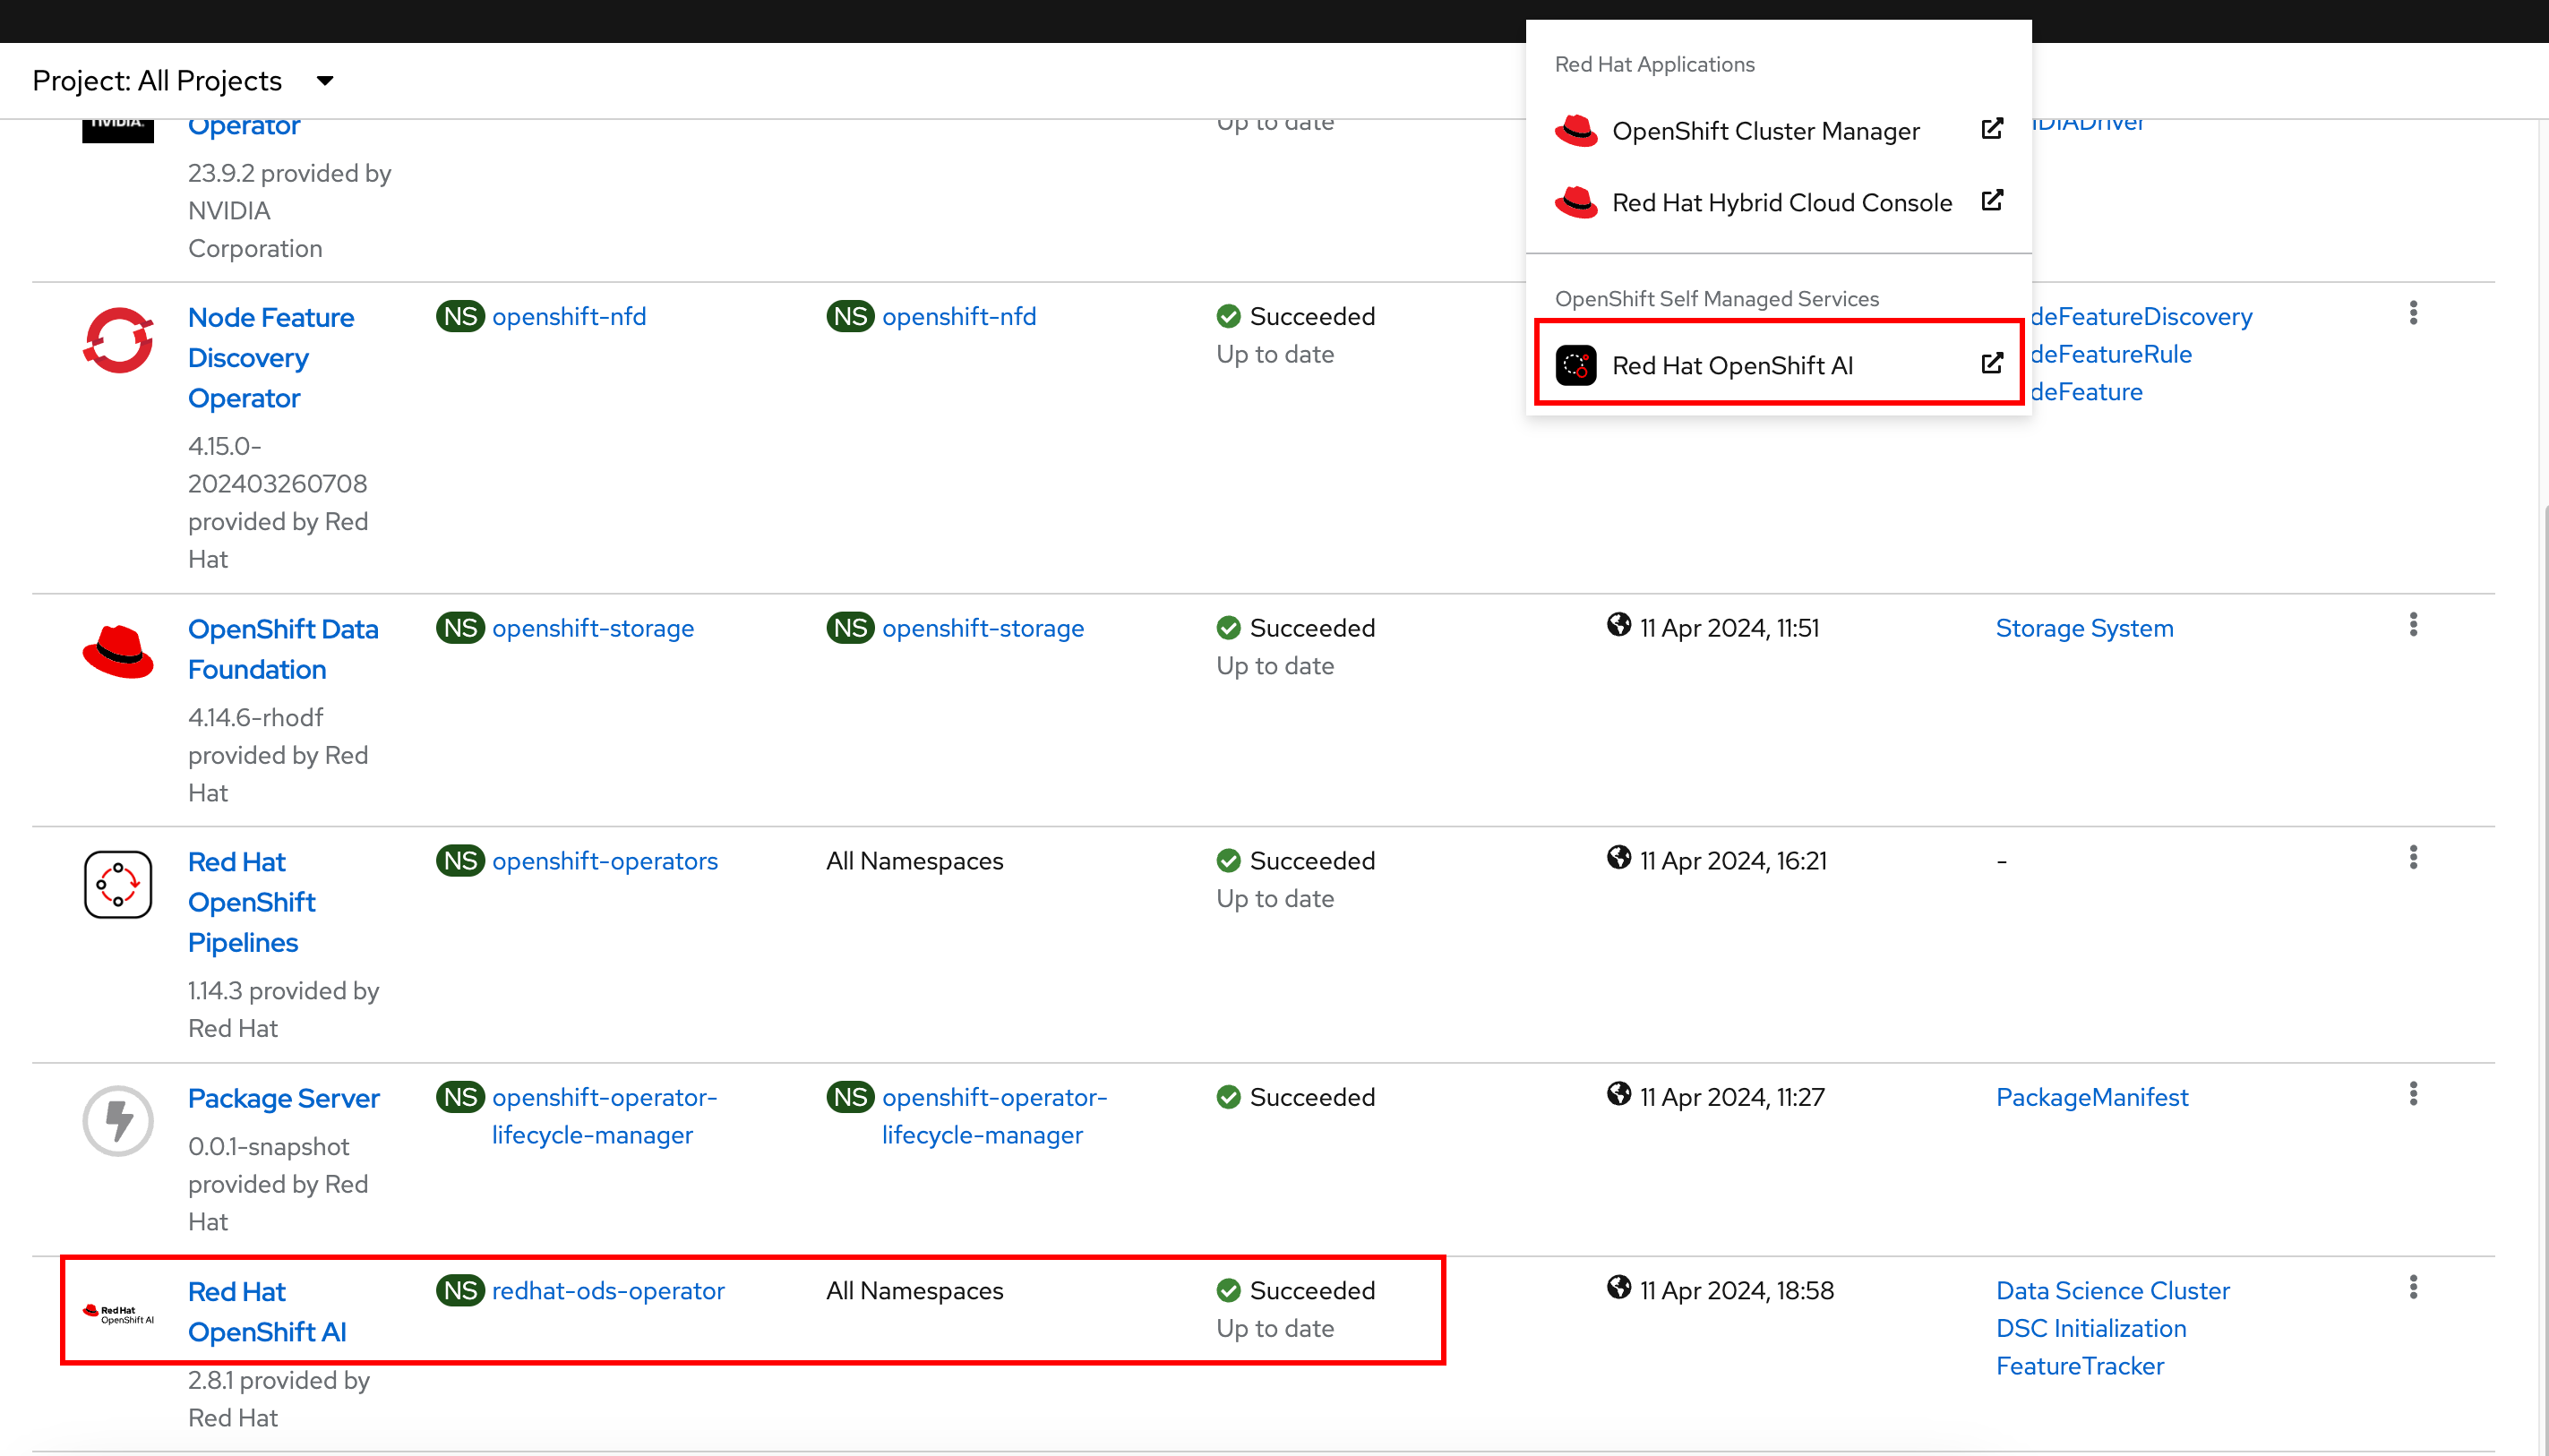Open openshift-storage managed namespace link
The width and height of the screenshot is (2549, 1456).
coord(982,628)
